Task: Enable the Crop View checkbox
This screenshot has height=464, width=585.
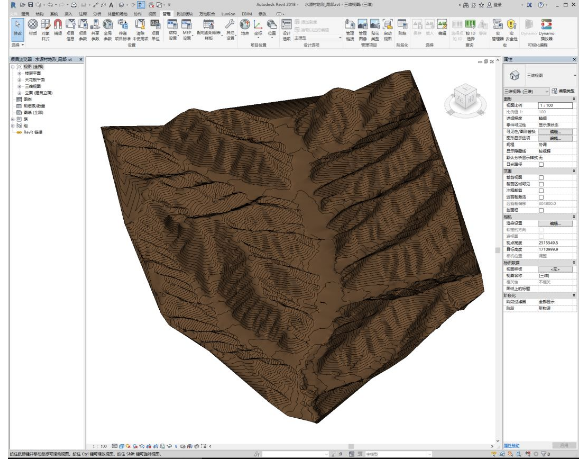Action: (541, 177)
